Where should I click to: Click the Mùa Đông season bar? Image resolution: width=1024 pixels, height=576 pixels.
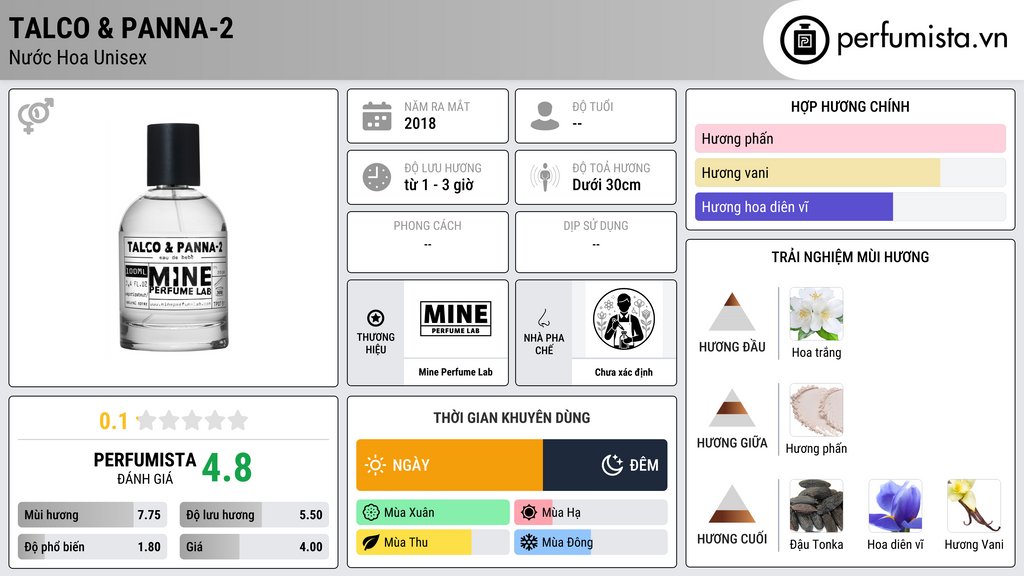point(590,542)
